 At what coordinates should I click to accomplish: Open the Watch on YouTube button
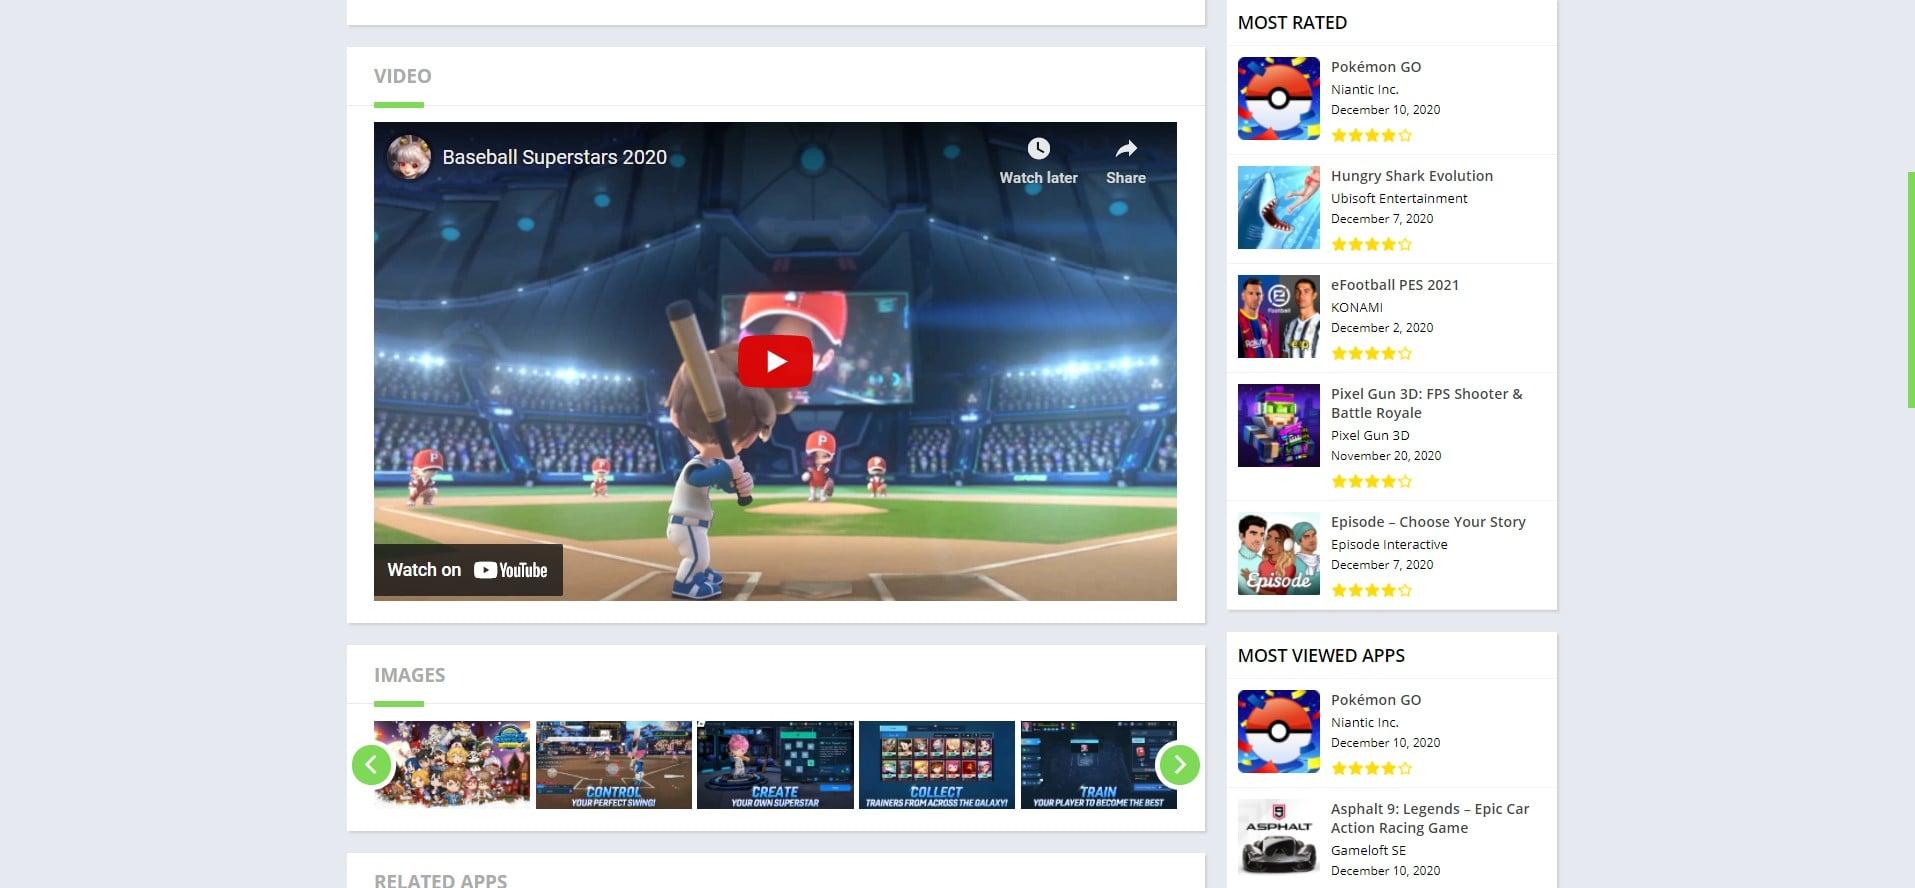click(x=468, y=570)
